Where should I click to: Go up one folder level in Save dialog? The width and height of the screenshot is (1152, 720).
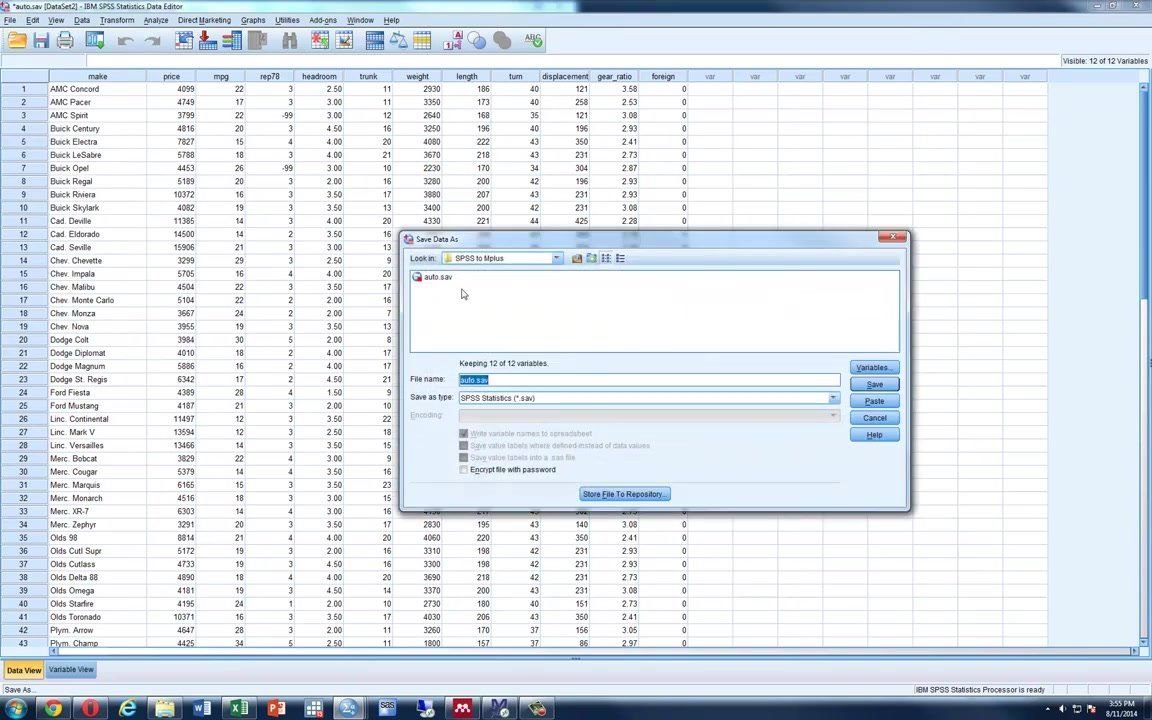(x=577, y=259)
